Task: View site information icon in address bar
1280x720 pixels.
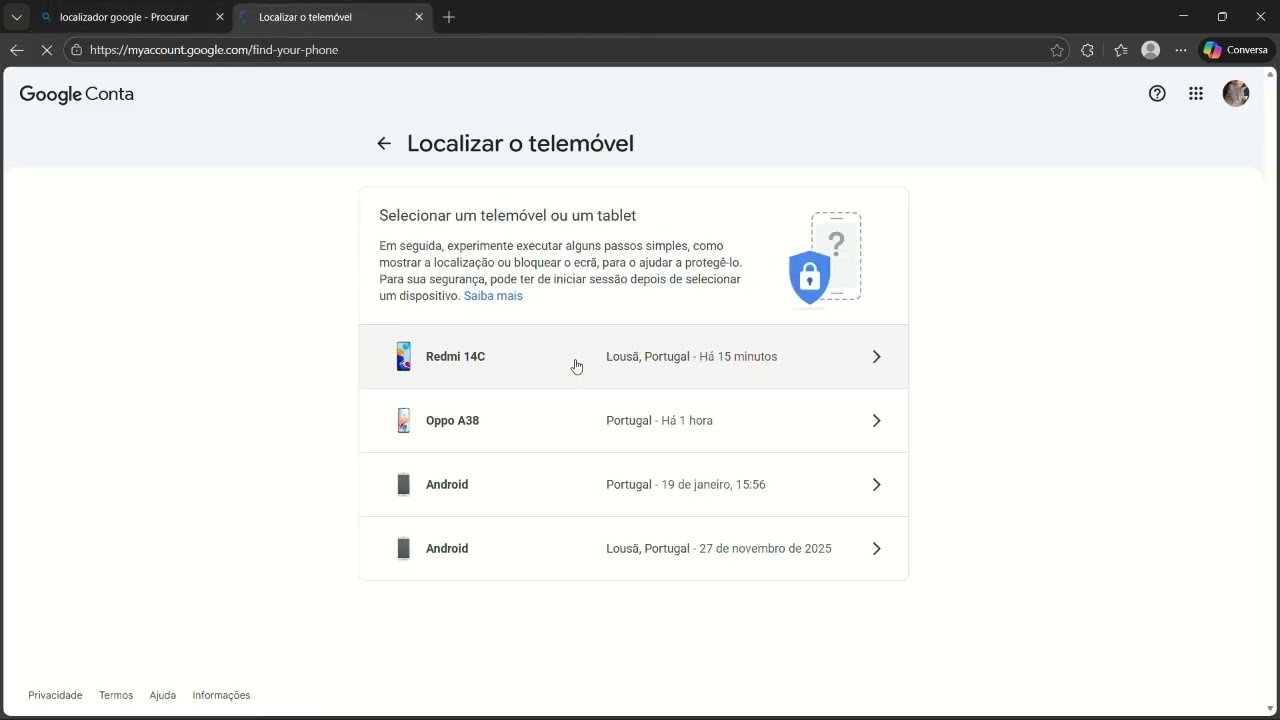Action: click(76, 50)
